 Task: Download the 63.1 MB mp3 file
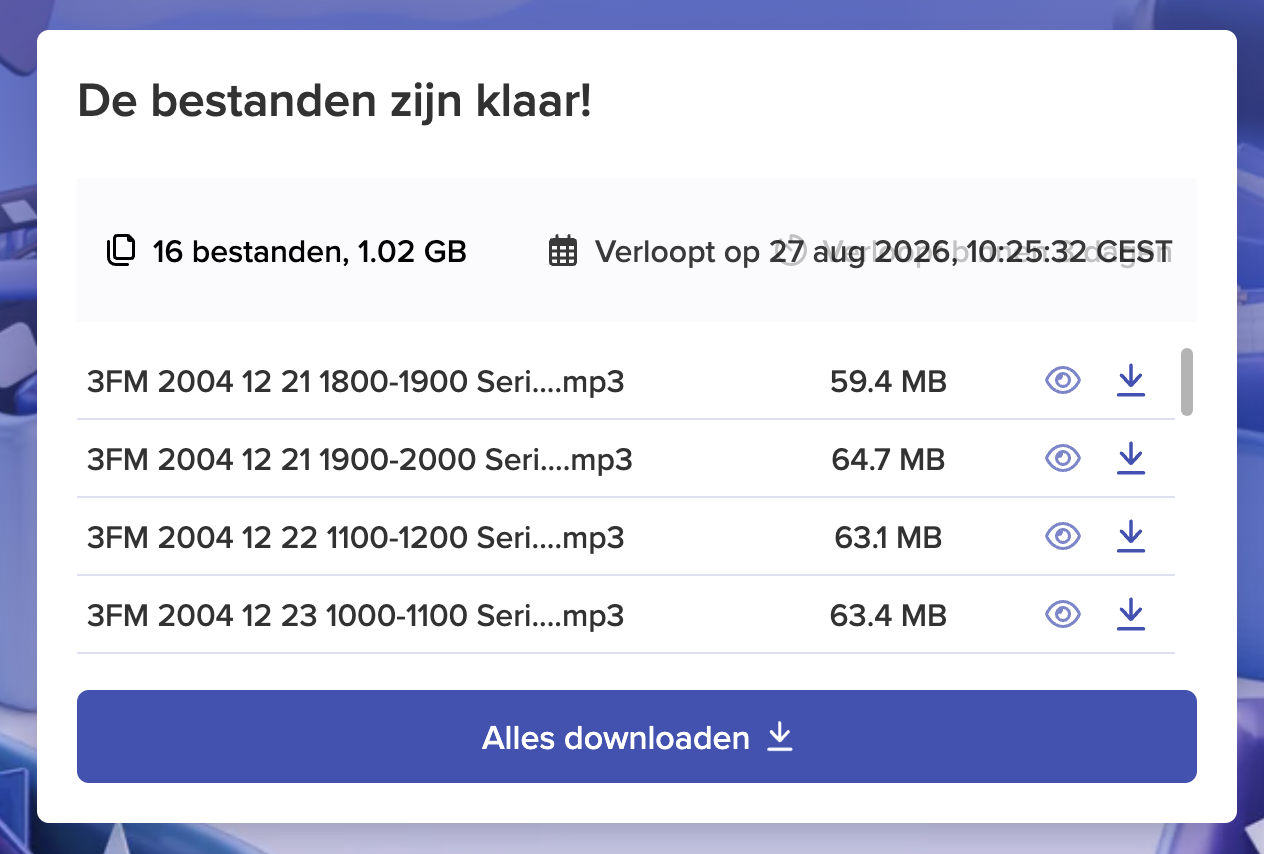click(1130, 536)
